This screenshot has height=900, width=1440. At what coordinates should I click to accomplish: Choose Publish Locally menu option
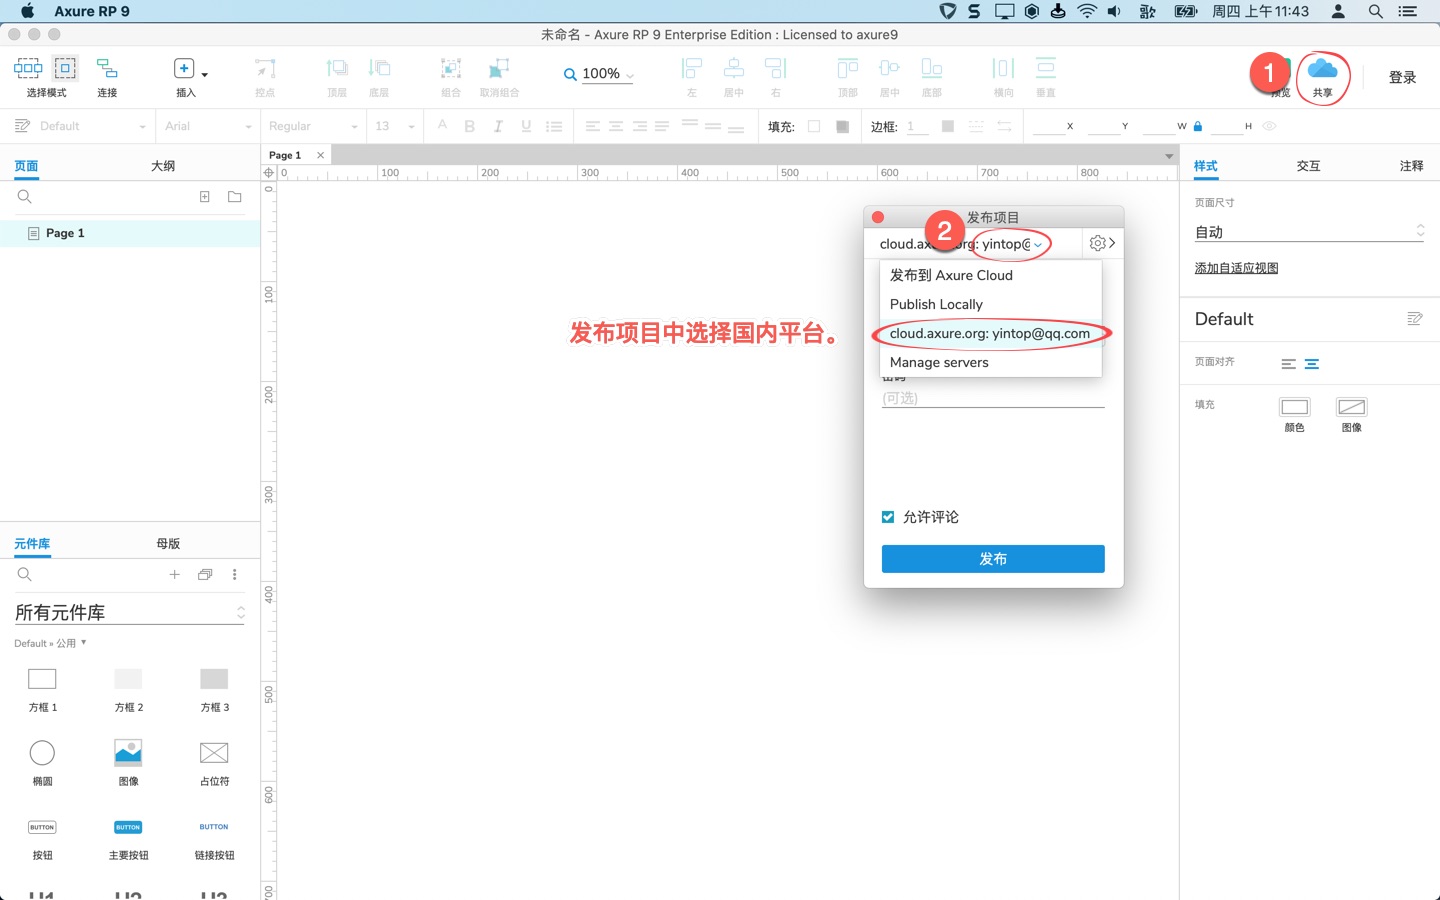click(991, 304)
